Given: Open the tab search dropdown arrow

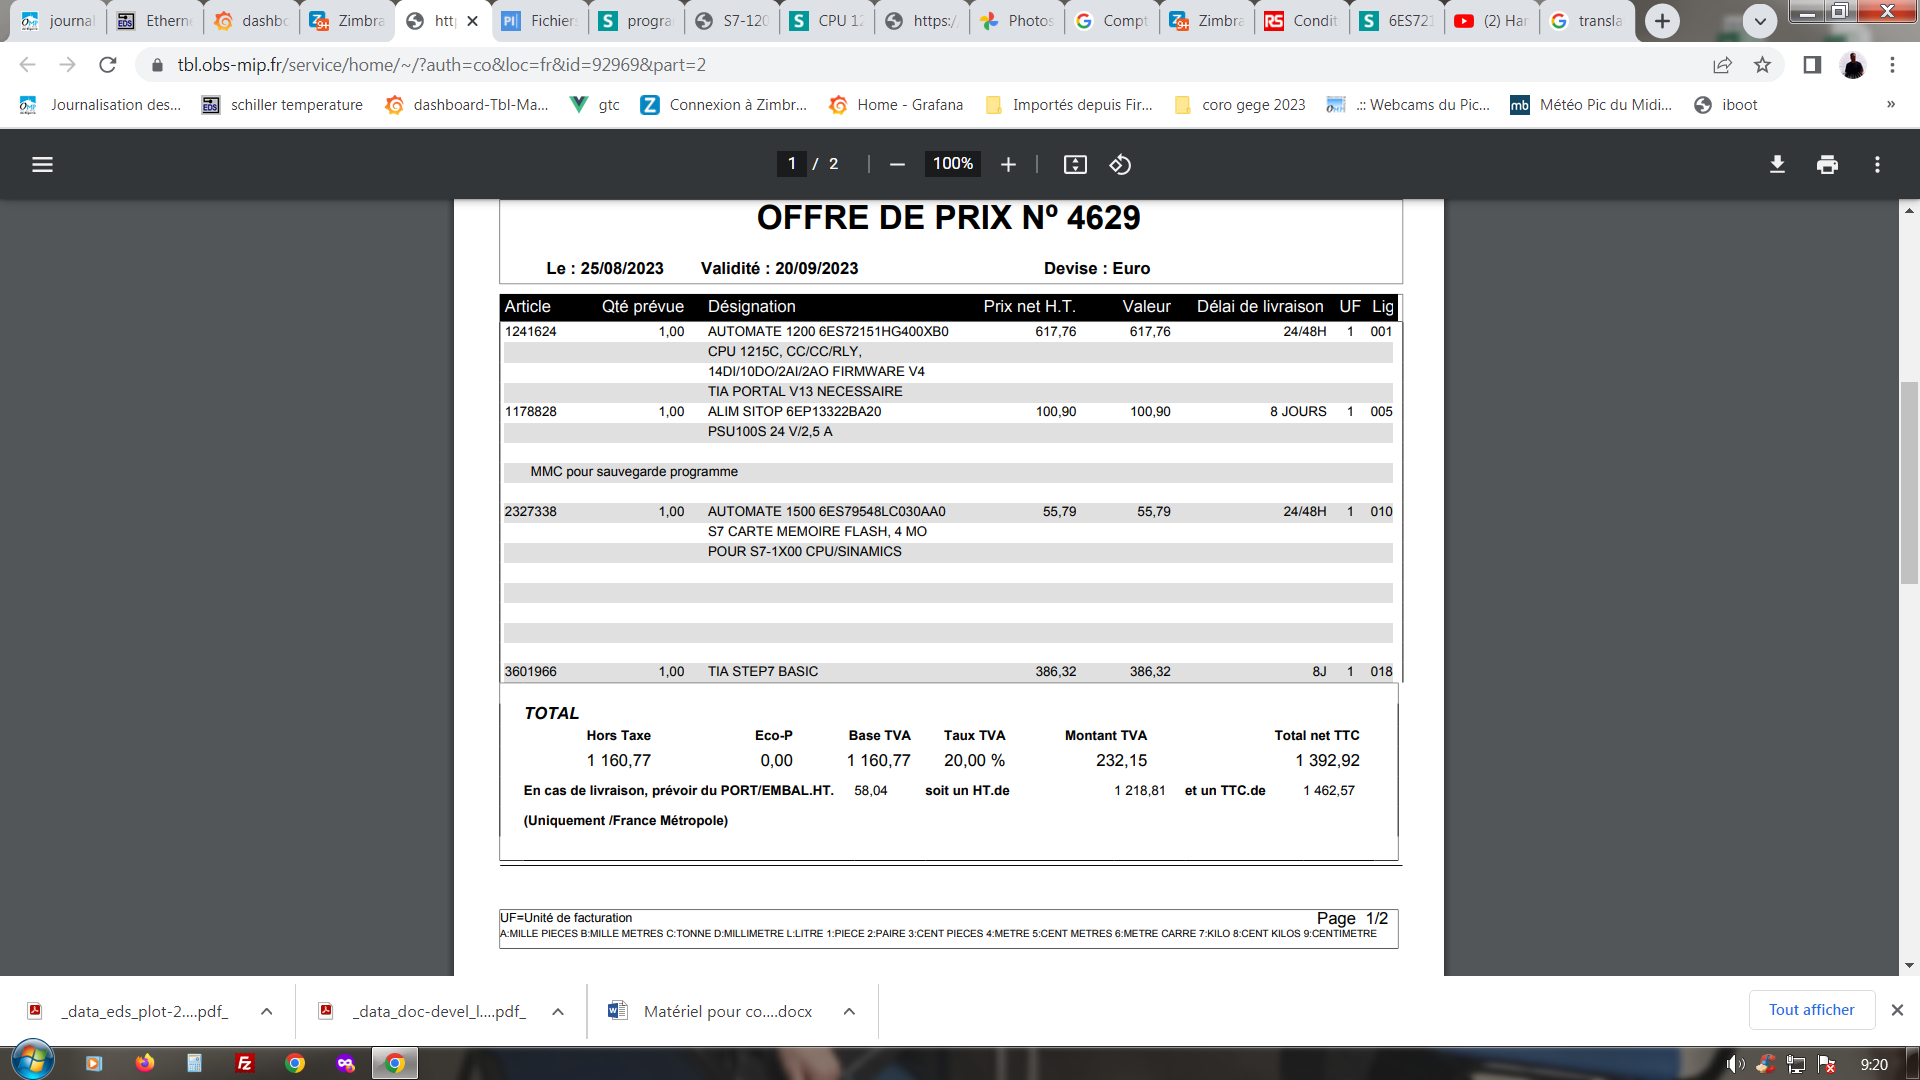Looking at the screenshot, I should pyautogui.click(x=1759, y=20).
